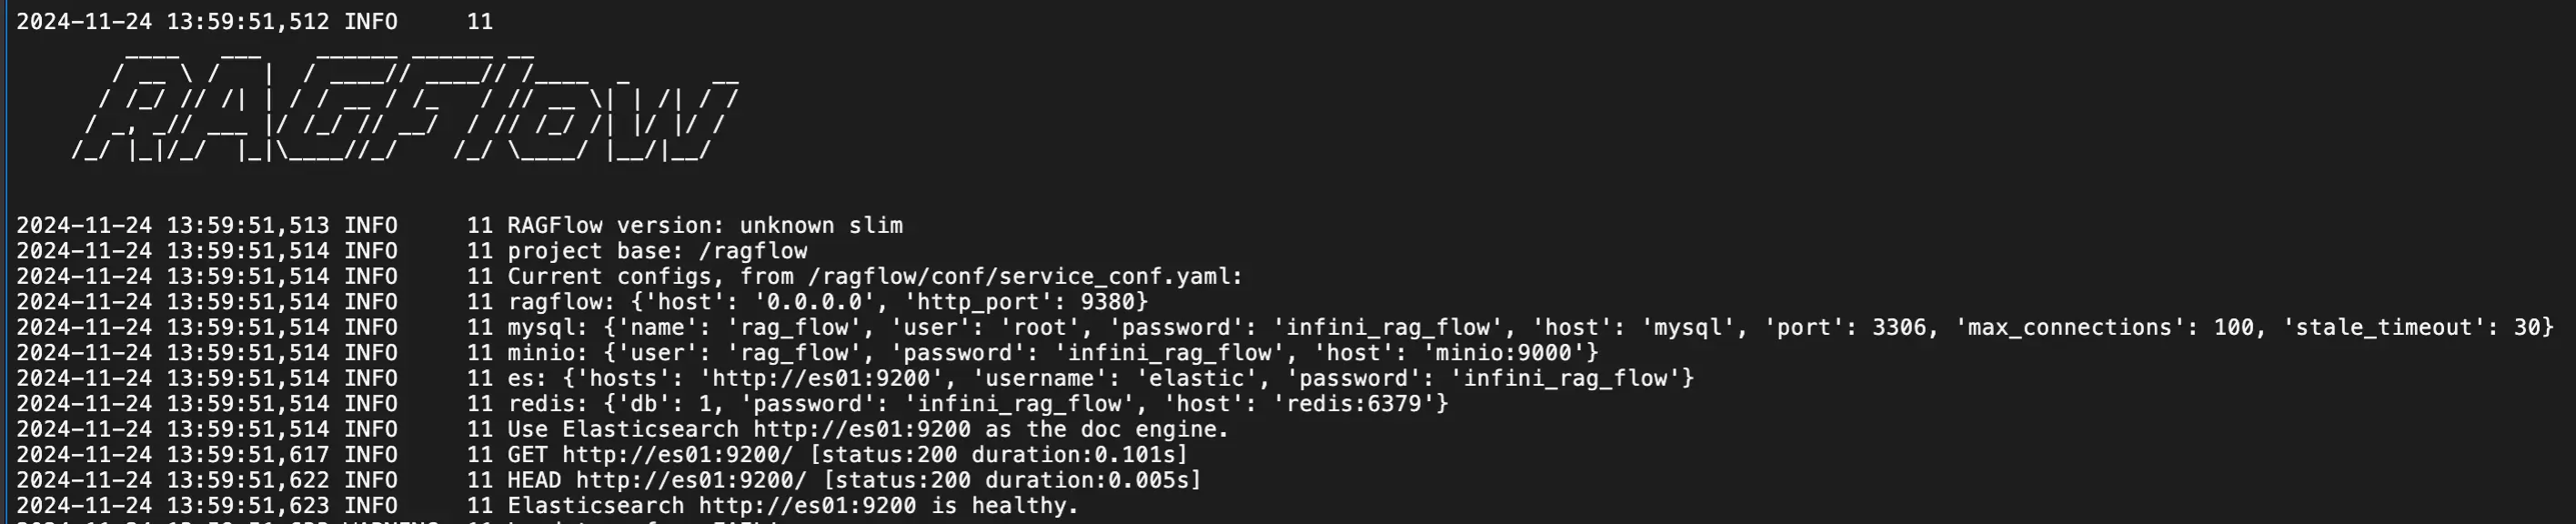Screen dimensions: 2576x524
Task: Click the 'duration:0.005s' status text
Action: point(1089,481)
